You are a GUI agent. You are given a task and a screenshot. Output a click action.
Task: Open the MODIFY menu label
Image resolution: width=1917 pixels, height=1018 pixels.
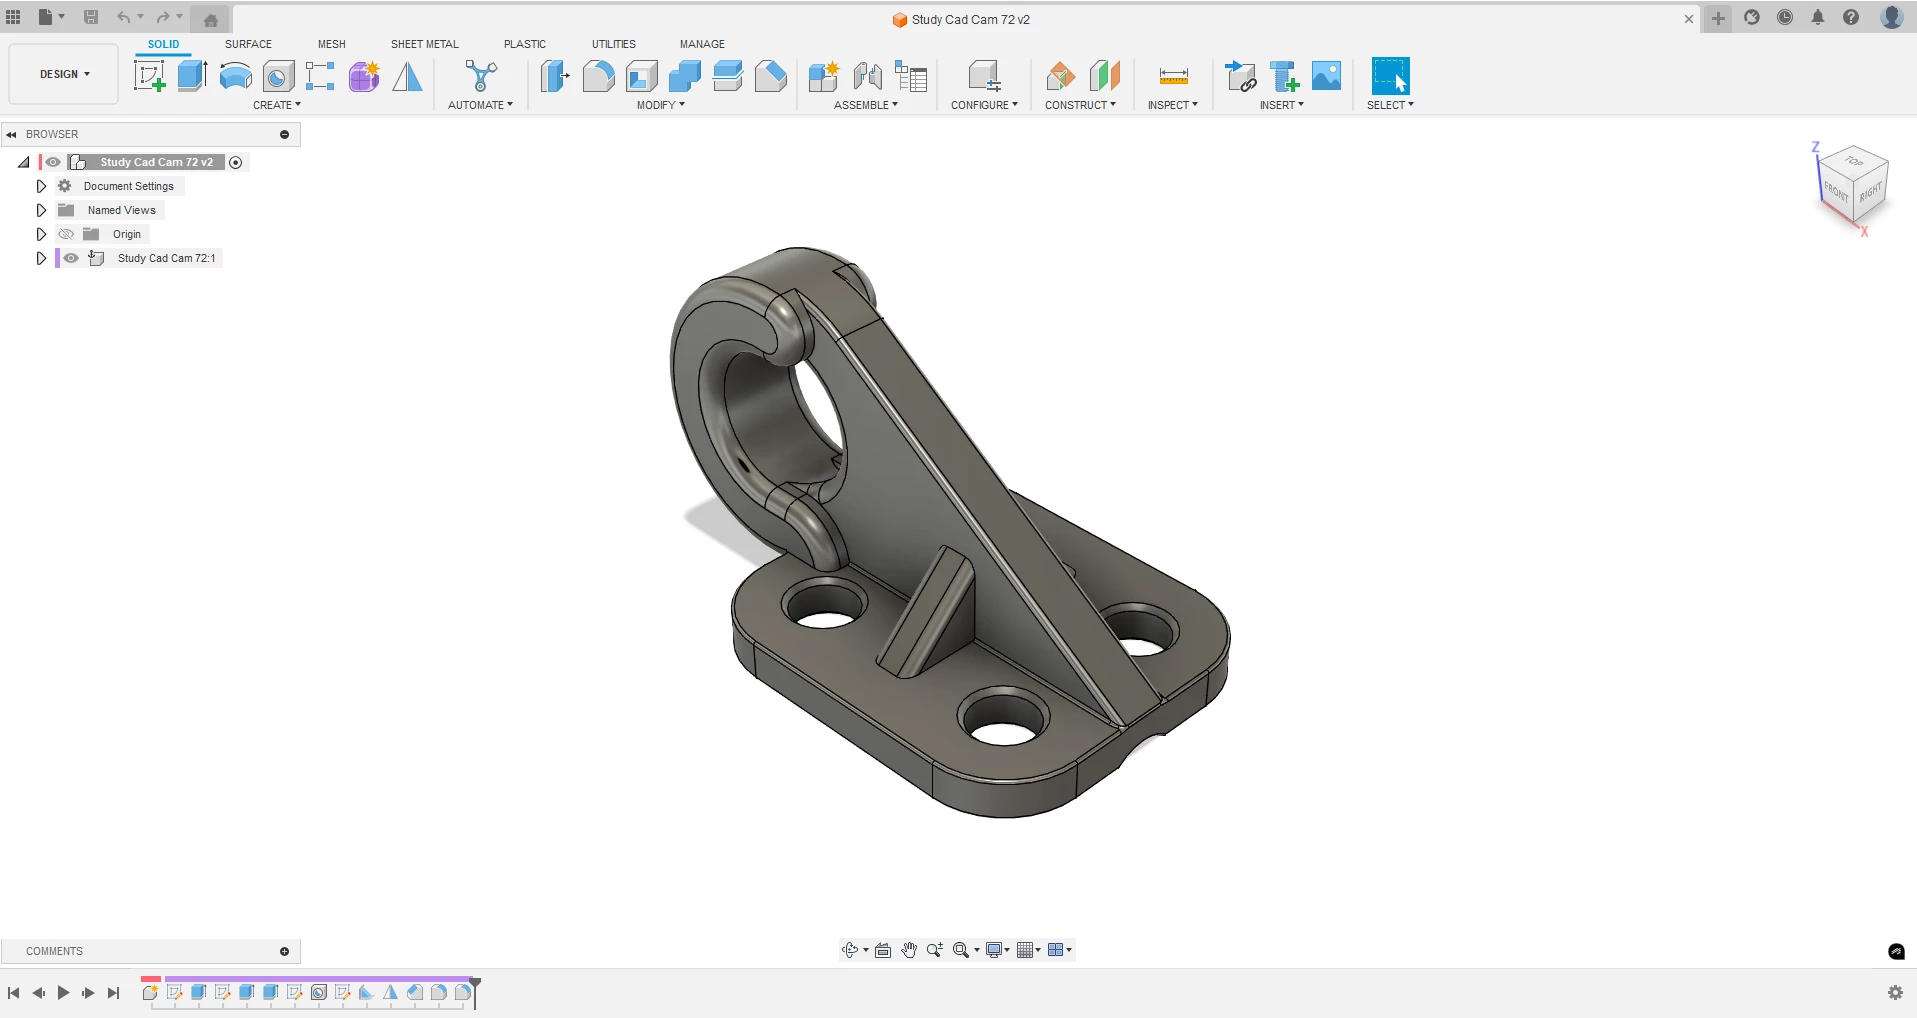click(x=660, y=105)
